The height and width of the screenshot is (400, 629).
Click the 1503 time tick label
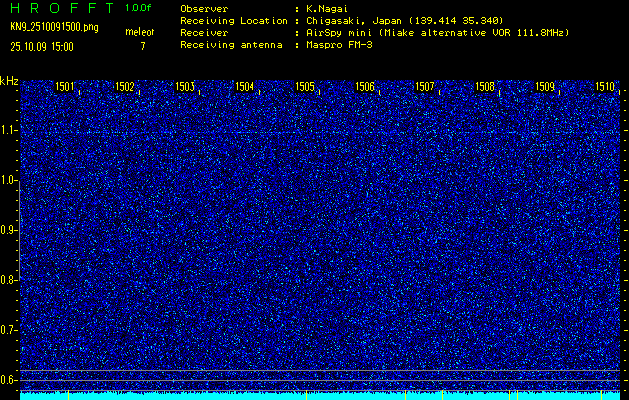[x=184, y=87]
